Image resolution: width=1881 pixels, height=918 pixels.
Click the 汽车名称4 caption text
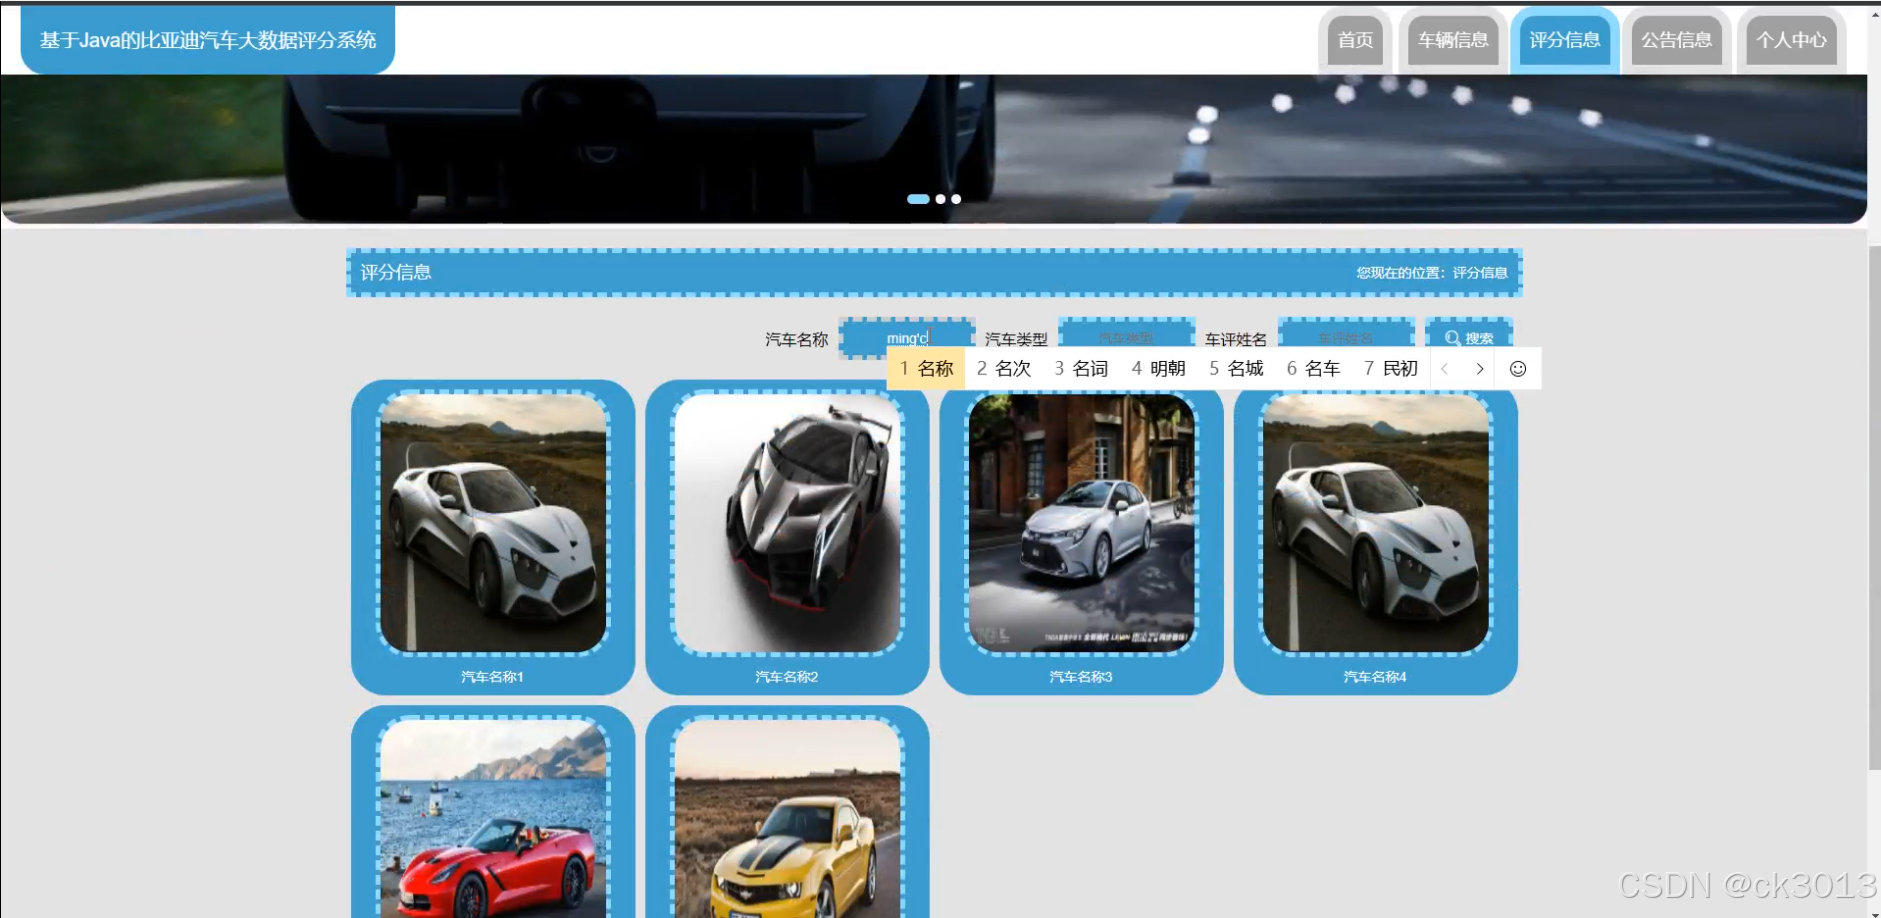click(x=1375, y=677)
